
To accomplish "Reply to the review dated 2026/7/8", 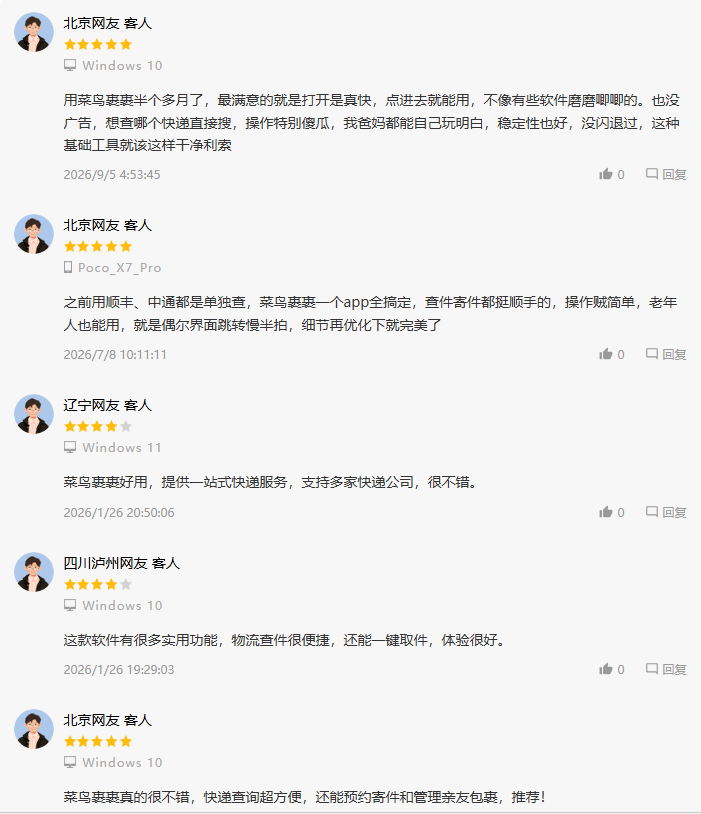I will [x=666, y=355].
